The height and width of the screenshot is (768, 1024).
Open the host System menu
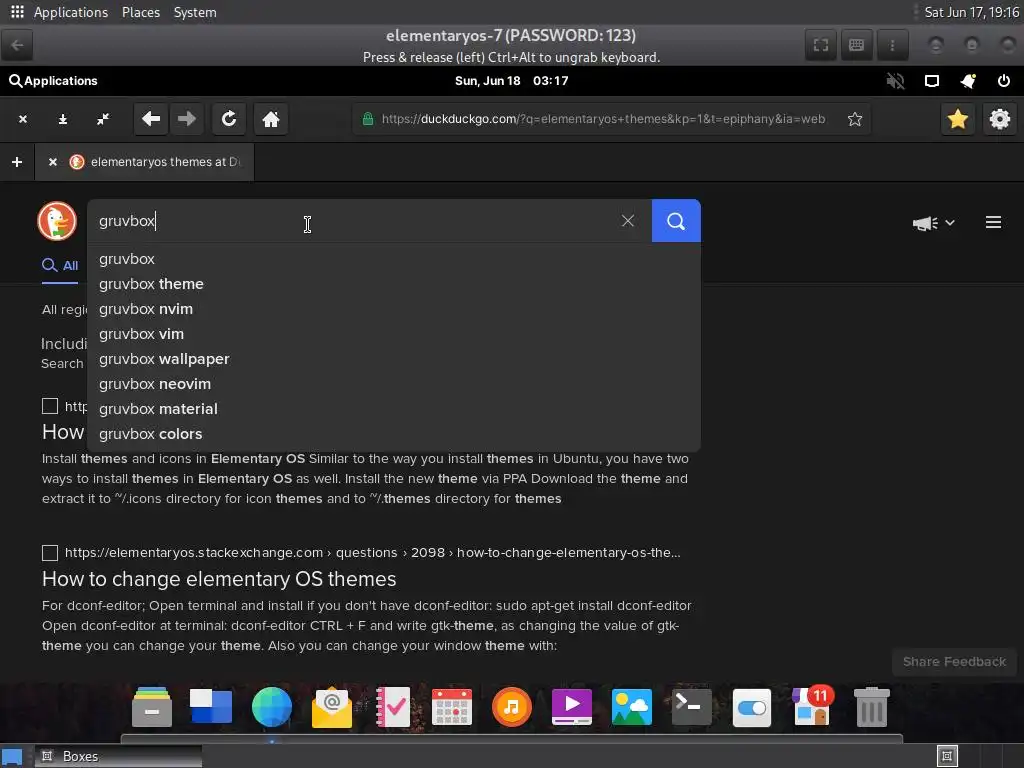click(x=195, y=12)
